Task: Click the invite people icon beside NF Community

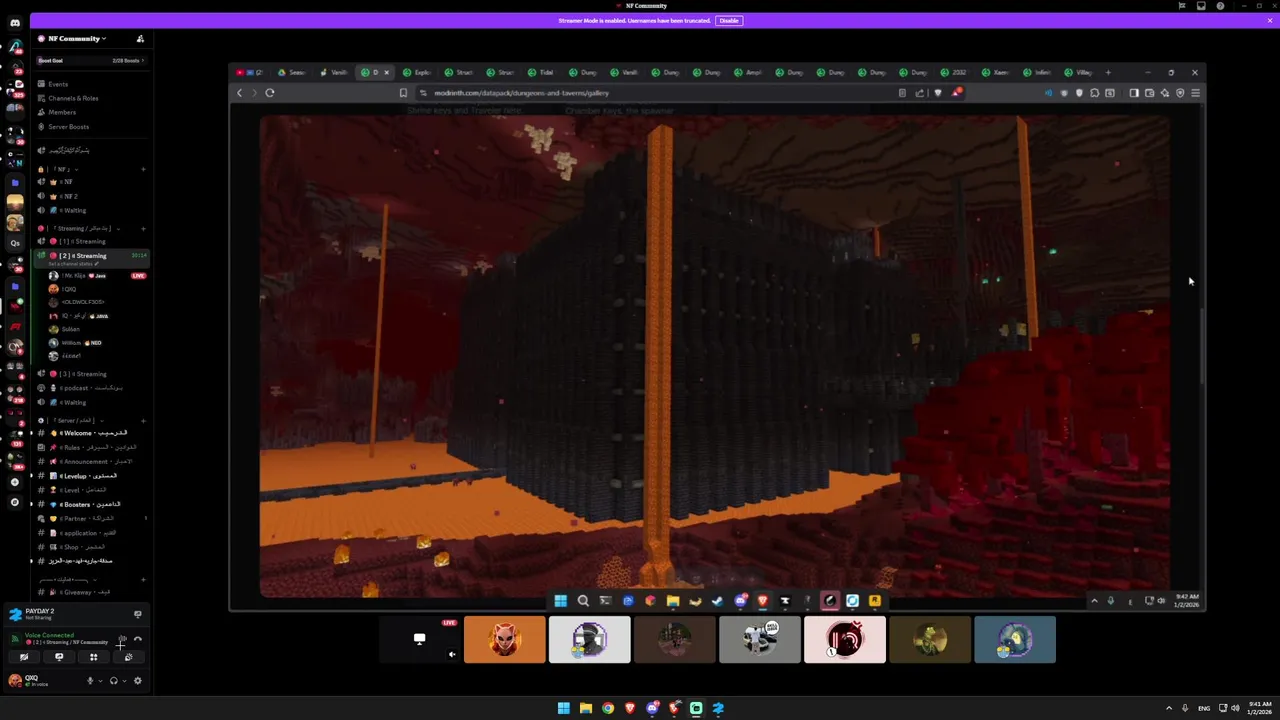Action: 140,38
